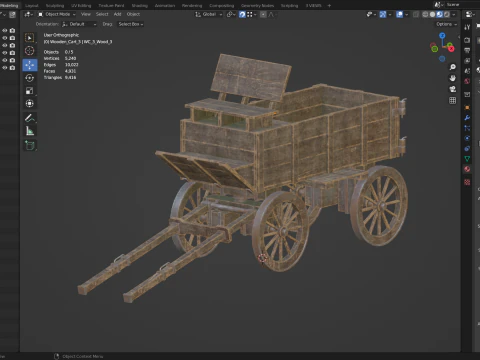Switch to solid viewport shading
The width and height of the screenshot is (480, 360).
[x=432, y=14]
